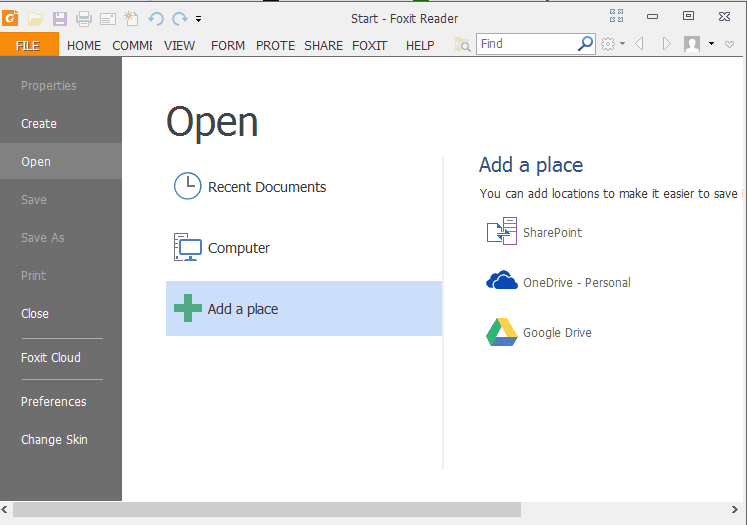Image resolution: width=747 pixels, height=525 pixels.
Task: Click the user account avatar icon
Action: [x=692, y=44]
